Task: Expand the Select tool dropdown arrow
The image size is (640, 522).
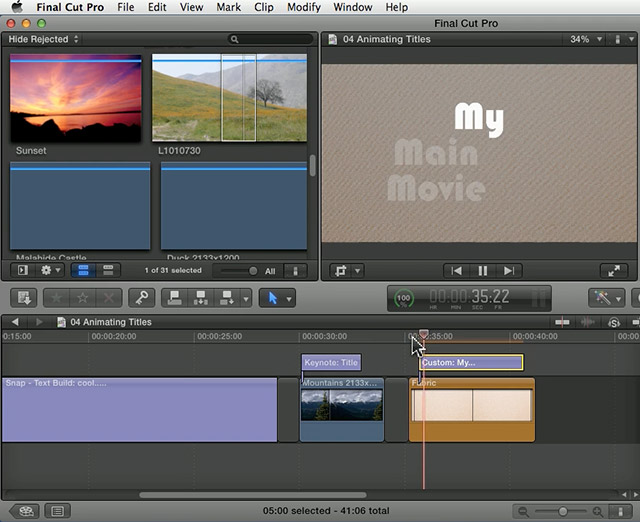Action: coord(289,299)
